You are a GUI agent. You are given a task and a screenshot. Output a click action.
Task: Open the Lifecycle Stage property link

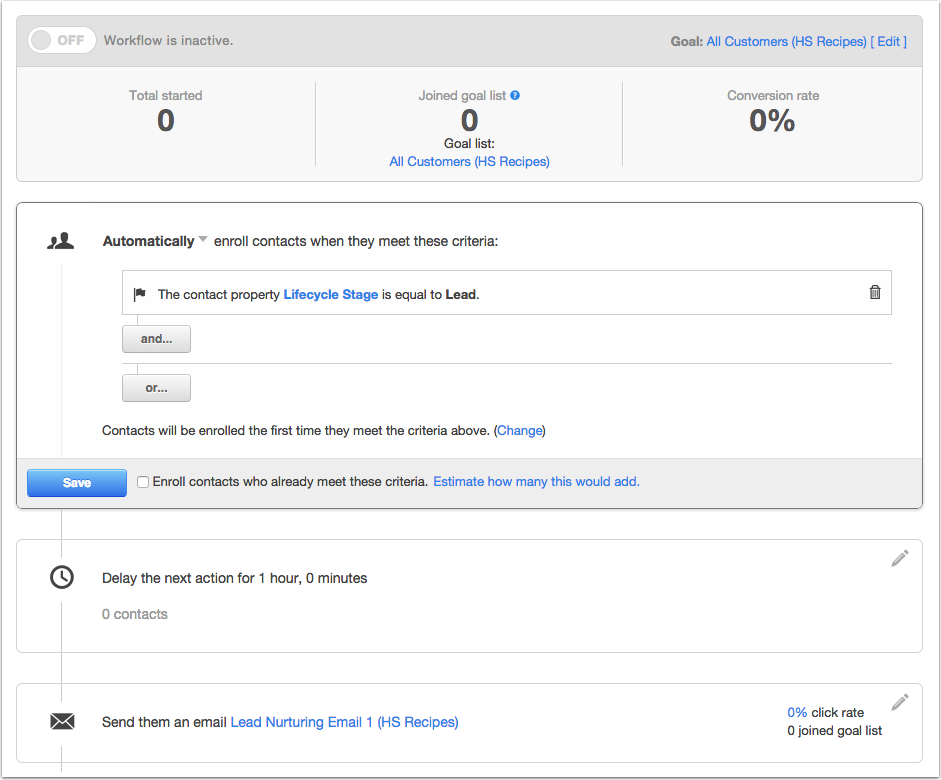331,295
